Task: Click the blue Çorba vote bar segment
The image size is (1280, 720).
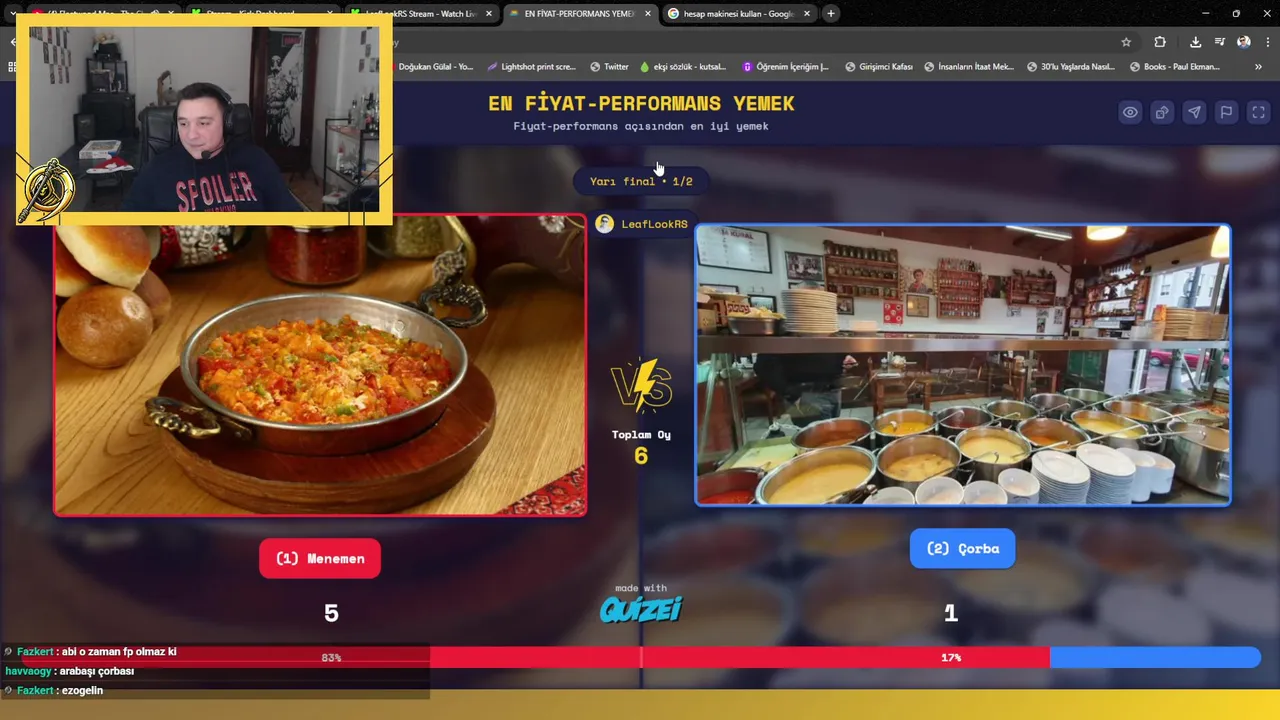Action: [1155, 657]
